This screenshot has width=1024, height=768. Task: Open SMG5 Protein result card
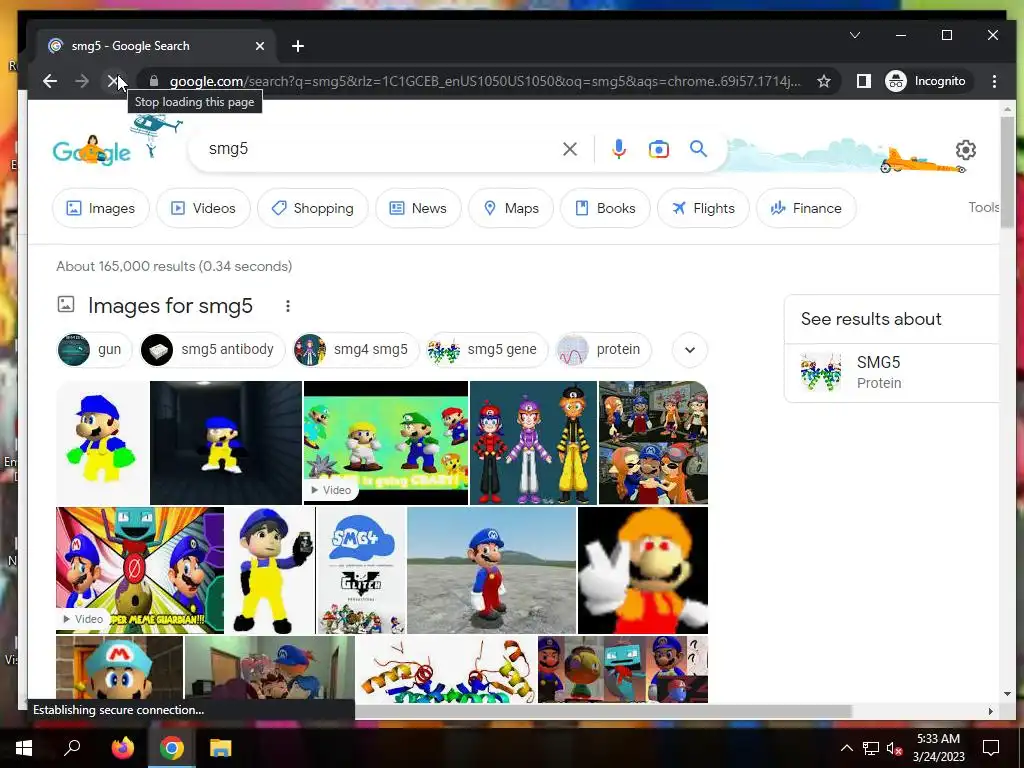892,372
